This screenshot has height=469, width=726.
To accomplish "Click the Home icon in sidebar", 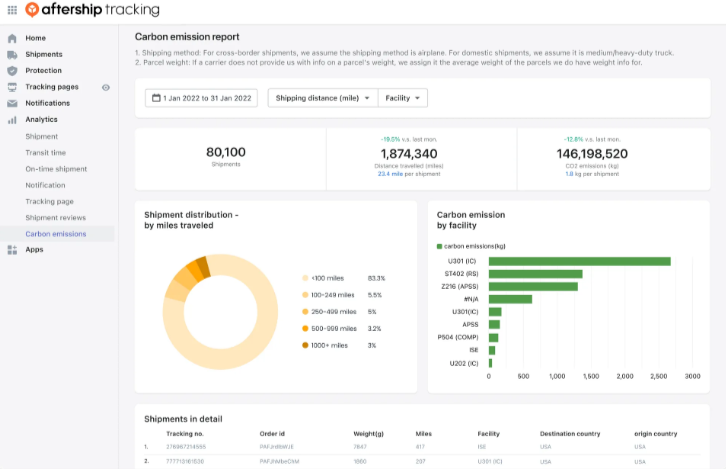I will click(12, 38).
